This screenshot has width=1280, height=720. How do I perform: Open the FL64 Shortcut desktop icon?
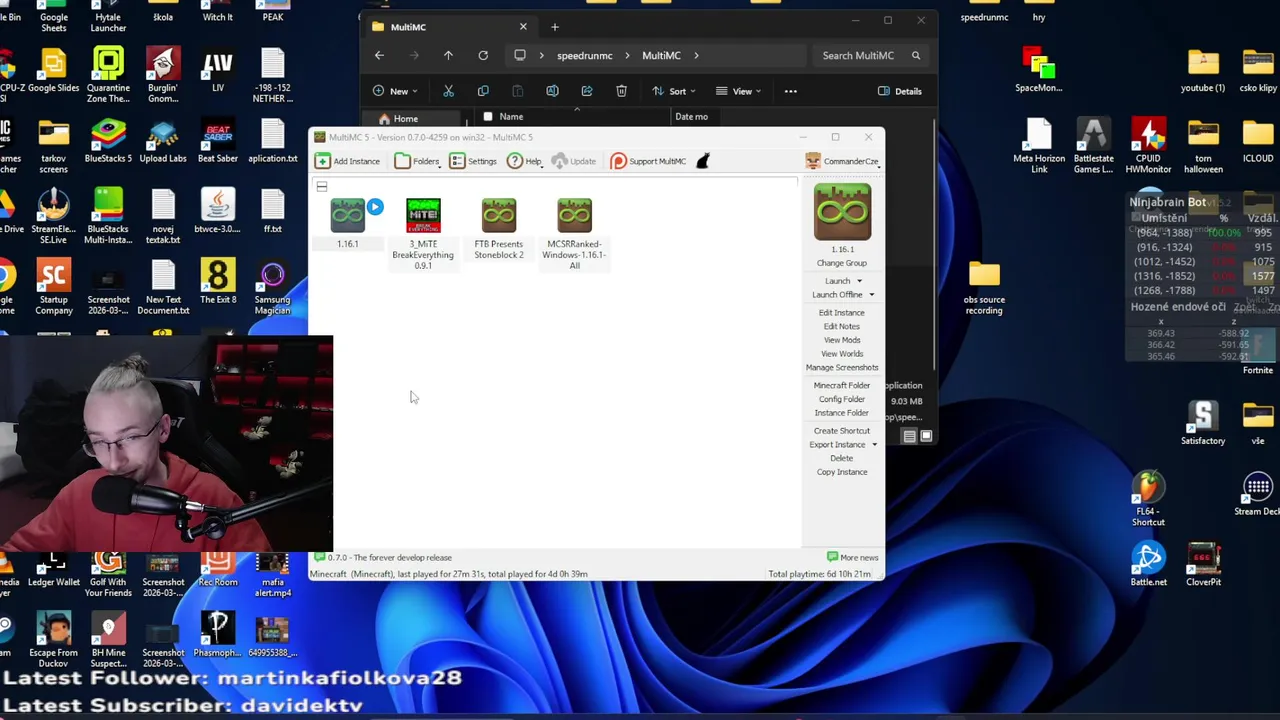tap(1148, 498)
